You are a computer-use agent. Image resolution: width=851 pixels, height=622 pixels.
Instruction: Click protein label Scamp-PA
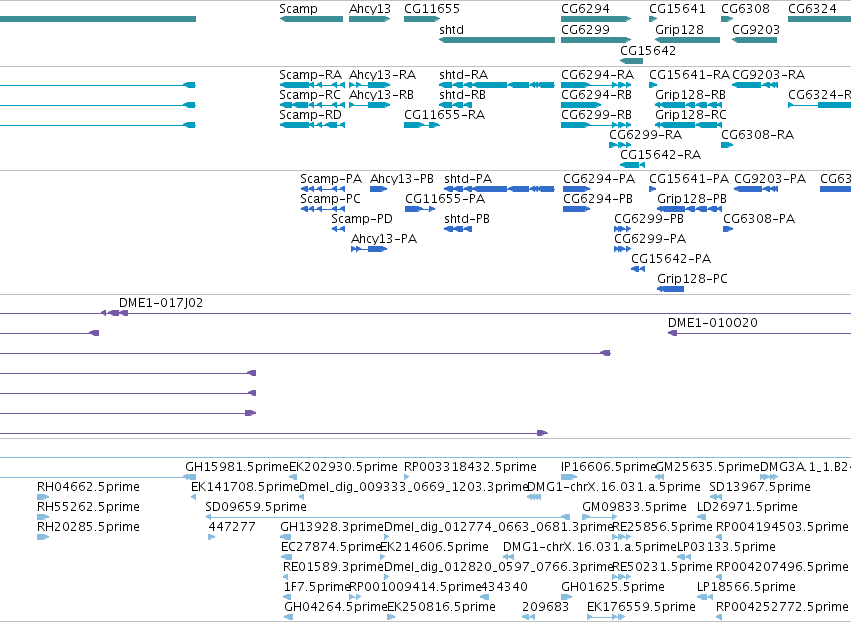(331, 179)
